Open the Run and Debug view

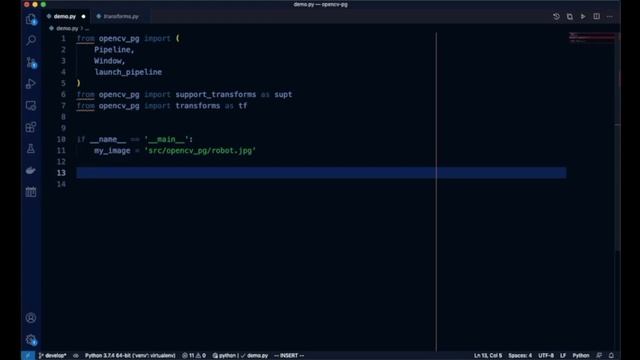tap(31, 84)
